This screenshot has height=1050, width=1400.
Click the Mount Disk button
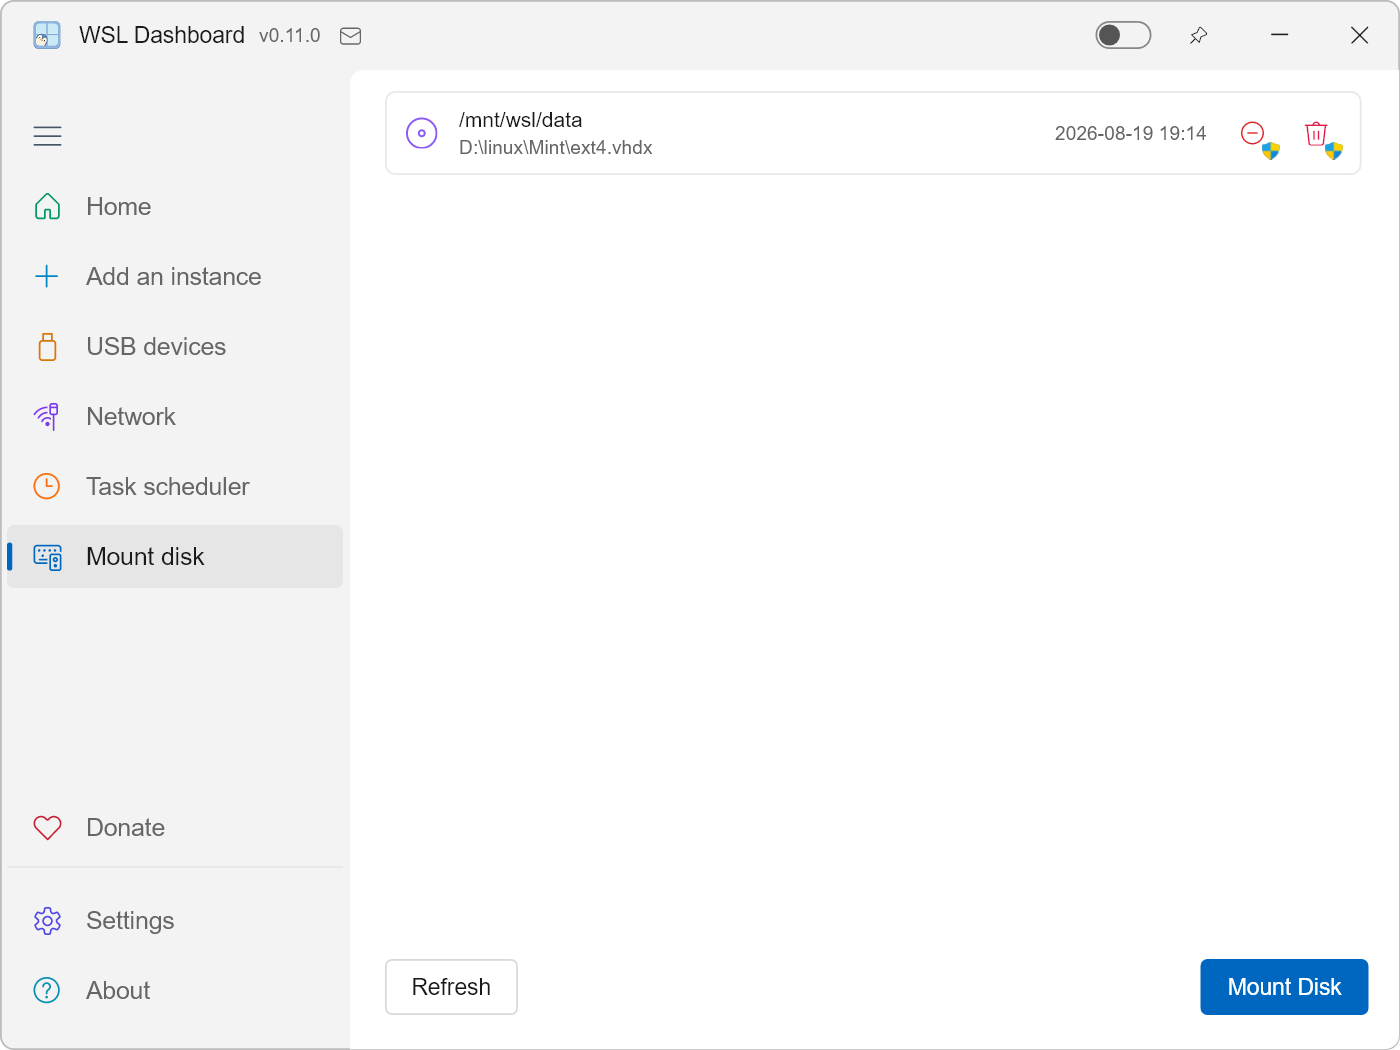(1284, 987)
